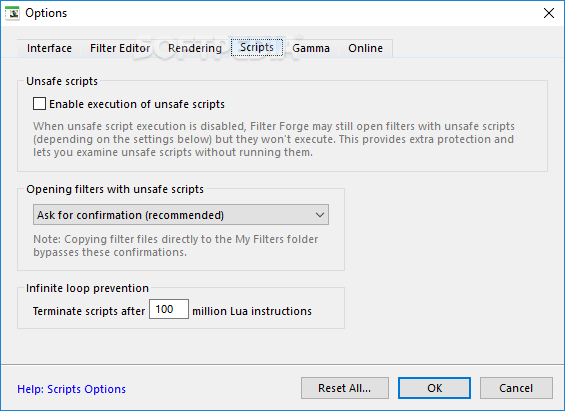
Task: Expand the dropdown using its chevron arrow
Action: (320, 215)
